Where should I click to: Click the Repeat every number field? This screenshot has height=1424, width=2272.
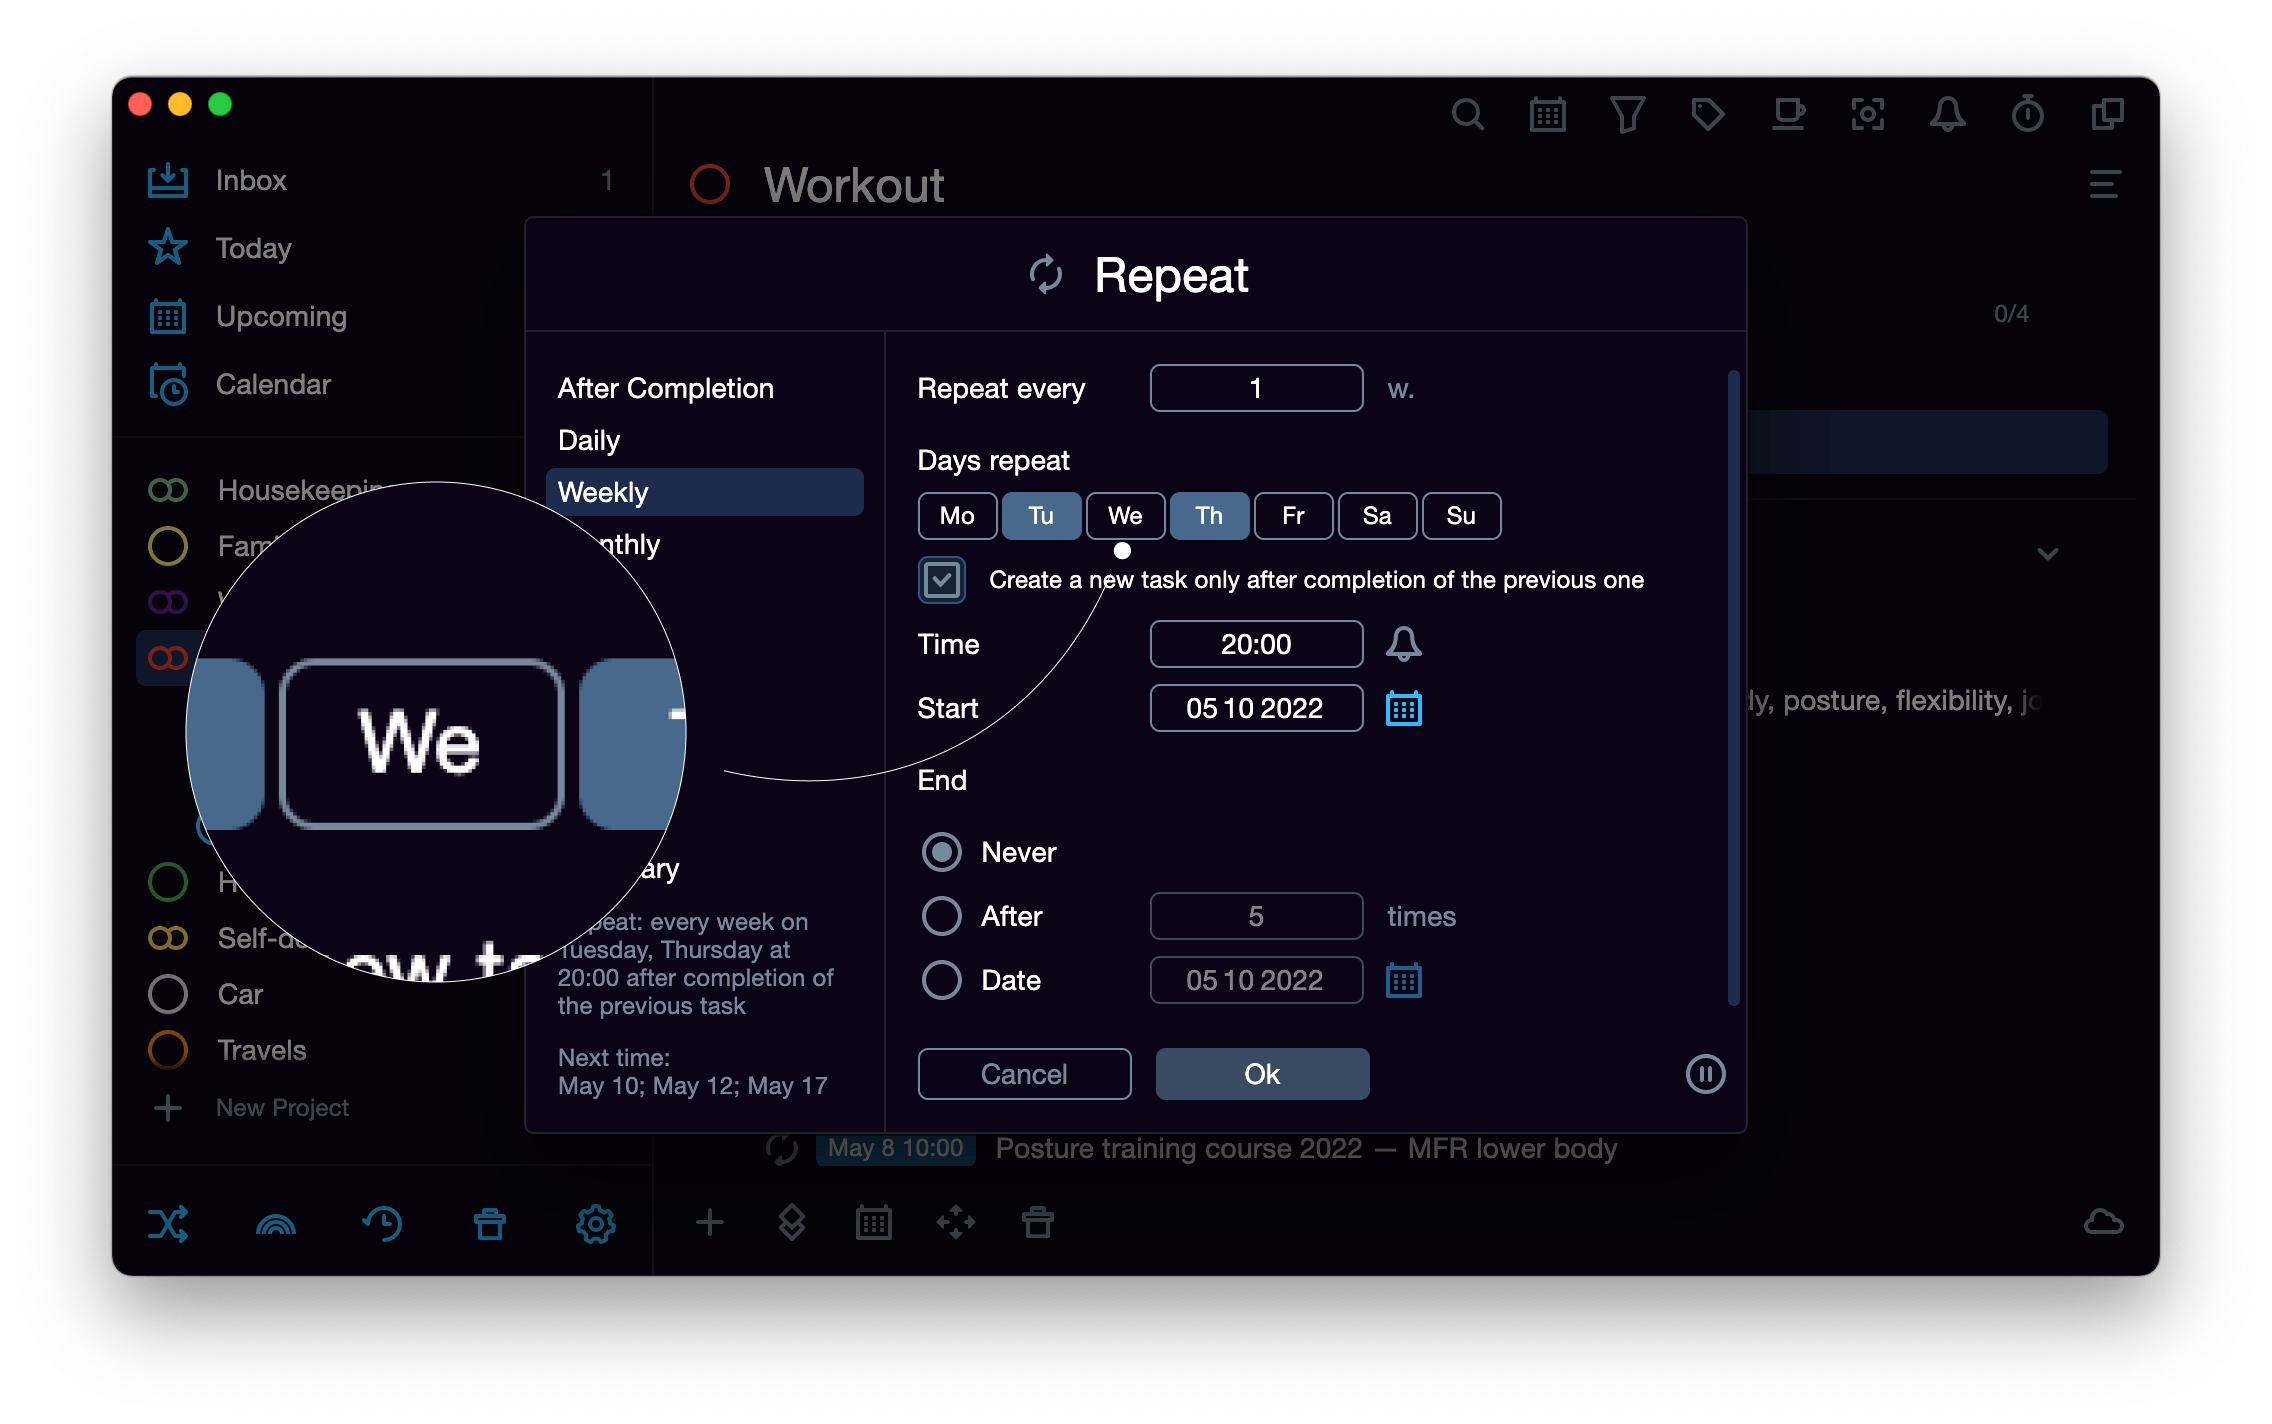click(x=1257, y=388)
